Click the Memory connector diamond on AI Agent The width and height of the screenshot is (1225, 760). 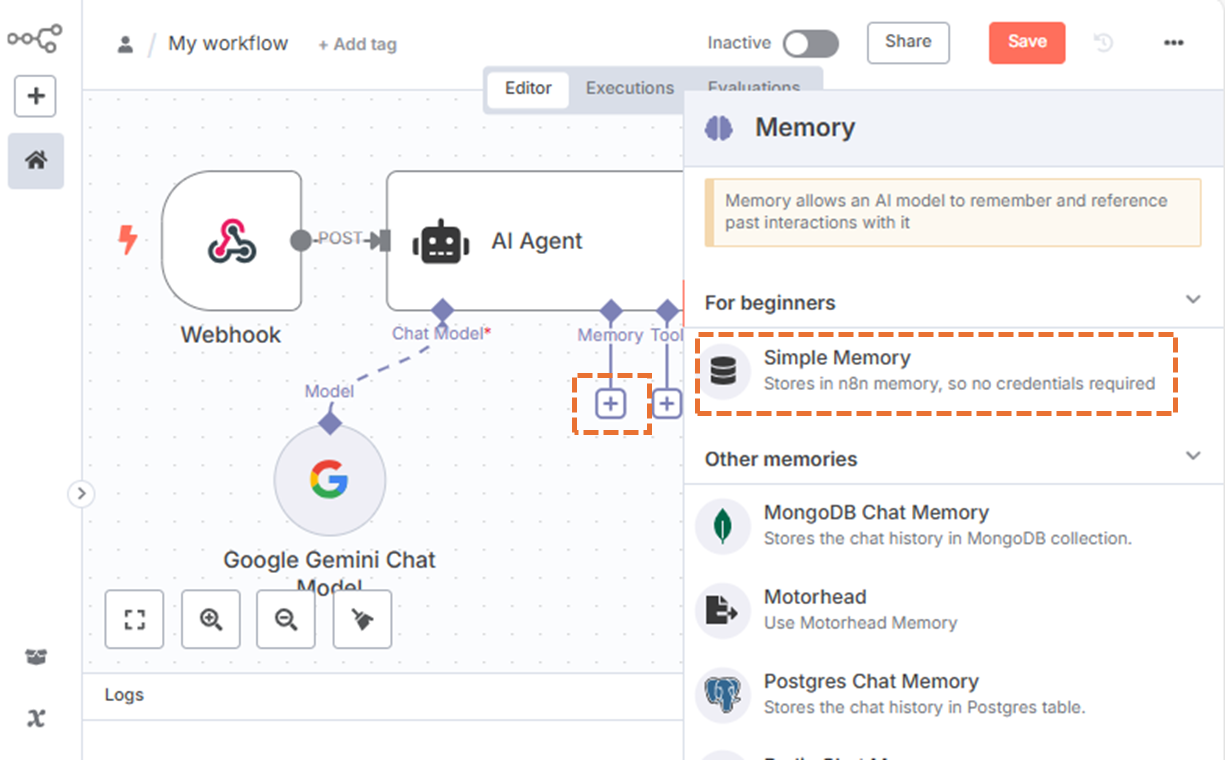pyautogui.click(x=611, y=309)
